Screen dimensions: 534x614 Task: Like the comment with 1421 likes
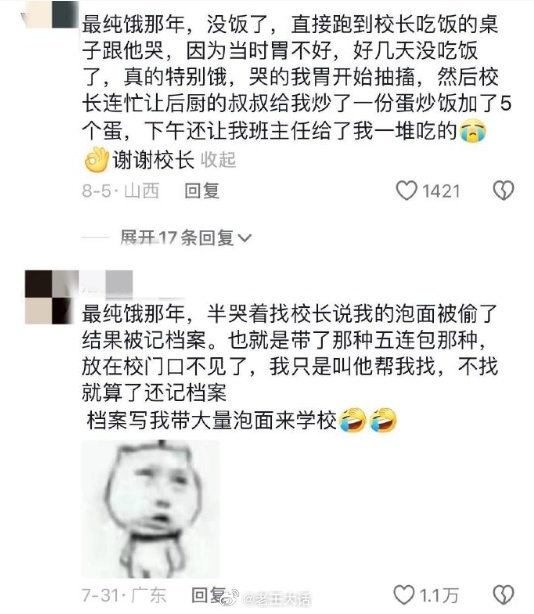[406, 191]
